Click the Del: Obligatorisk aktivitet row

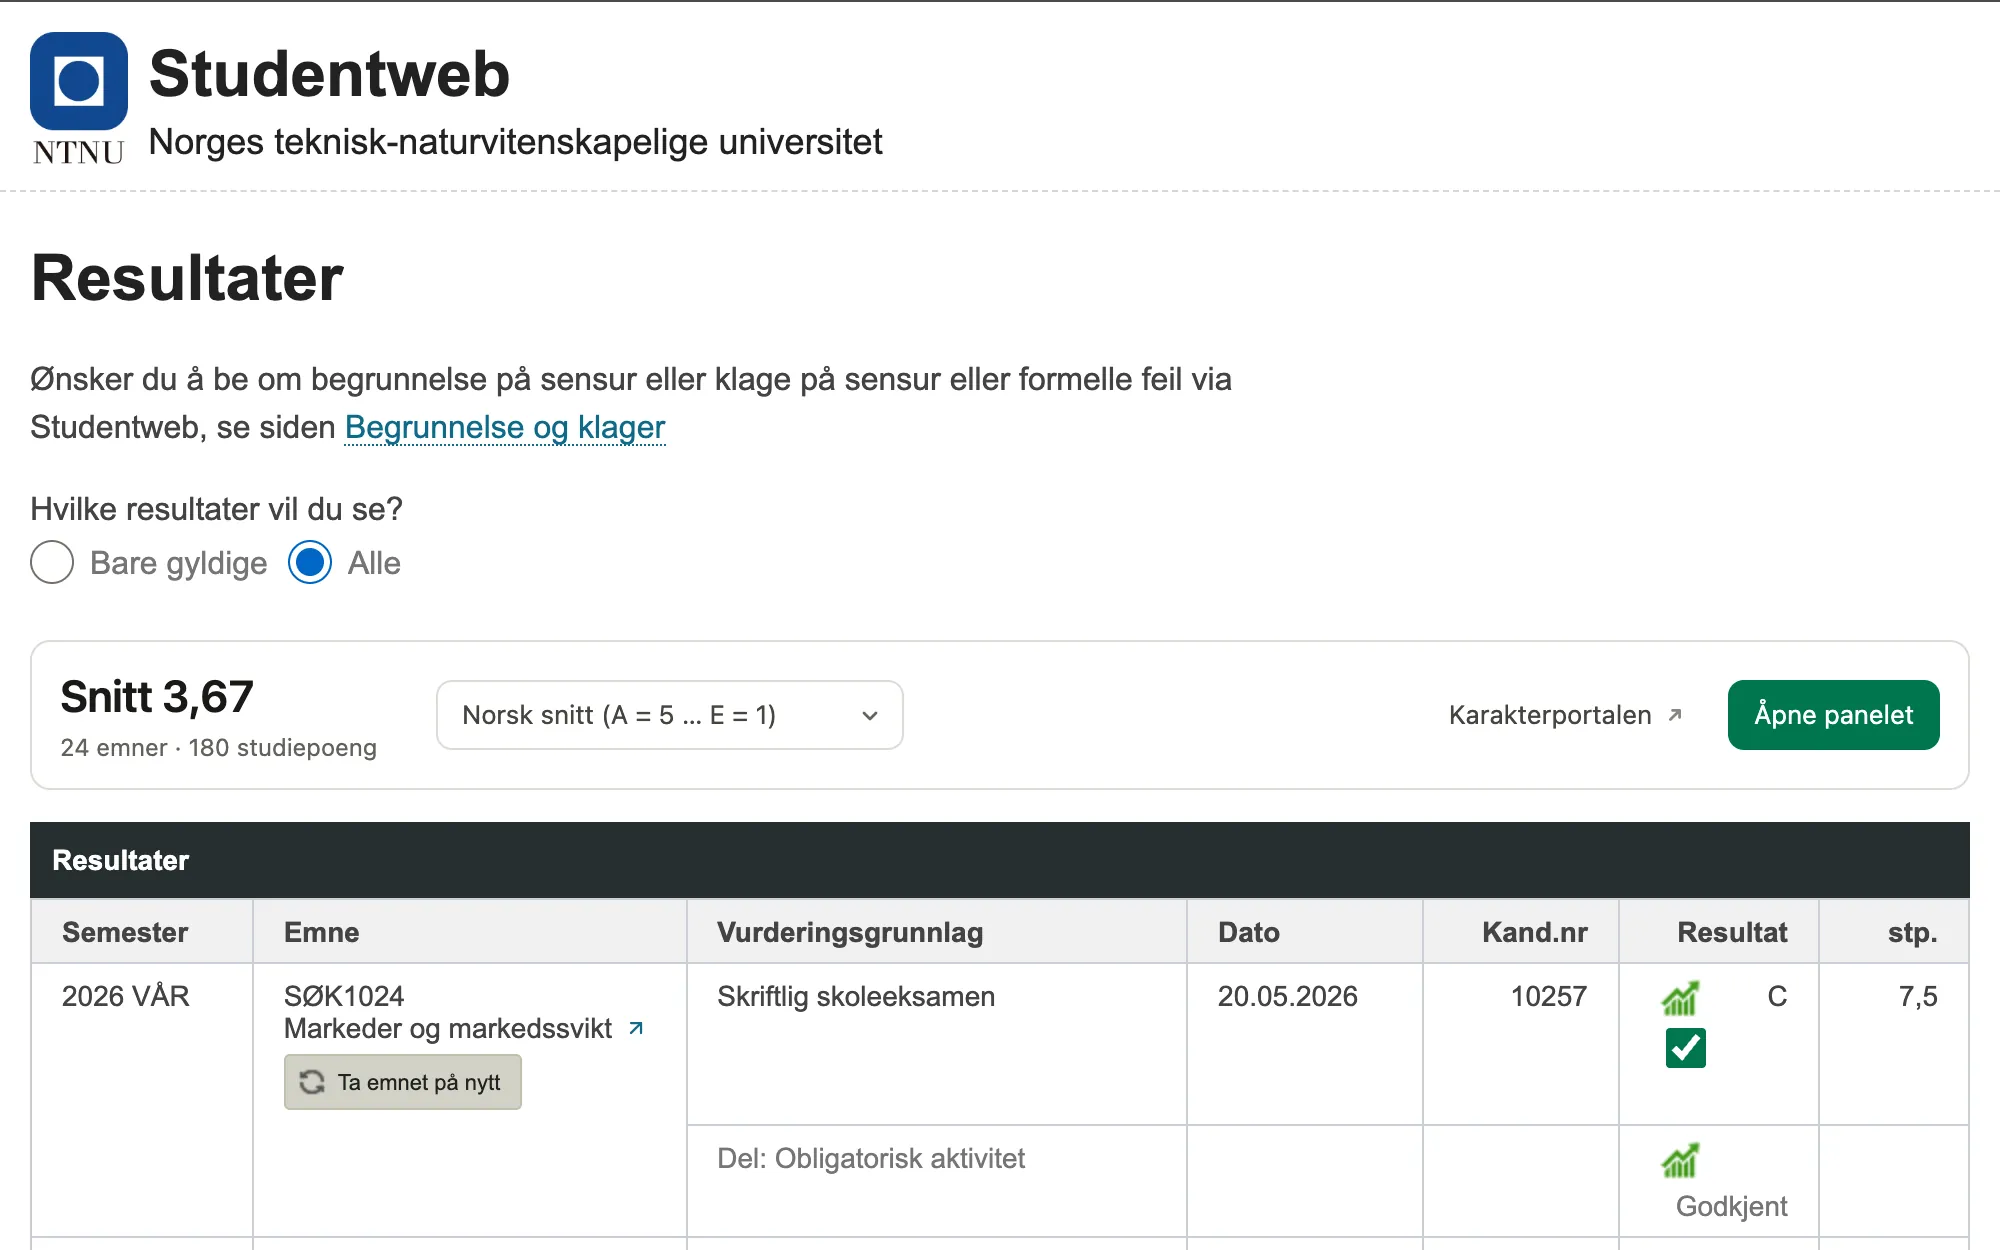(x=871, y=1158)
